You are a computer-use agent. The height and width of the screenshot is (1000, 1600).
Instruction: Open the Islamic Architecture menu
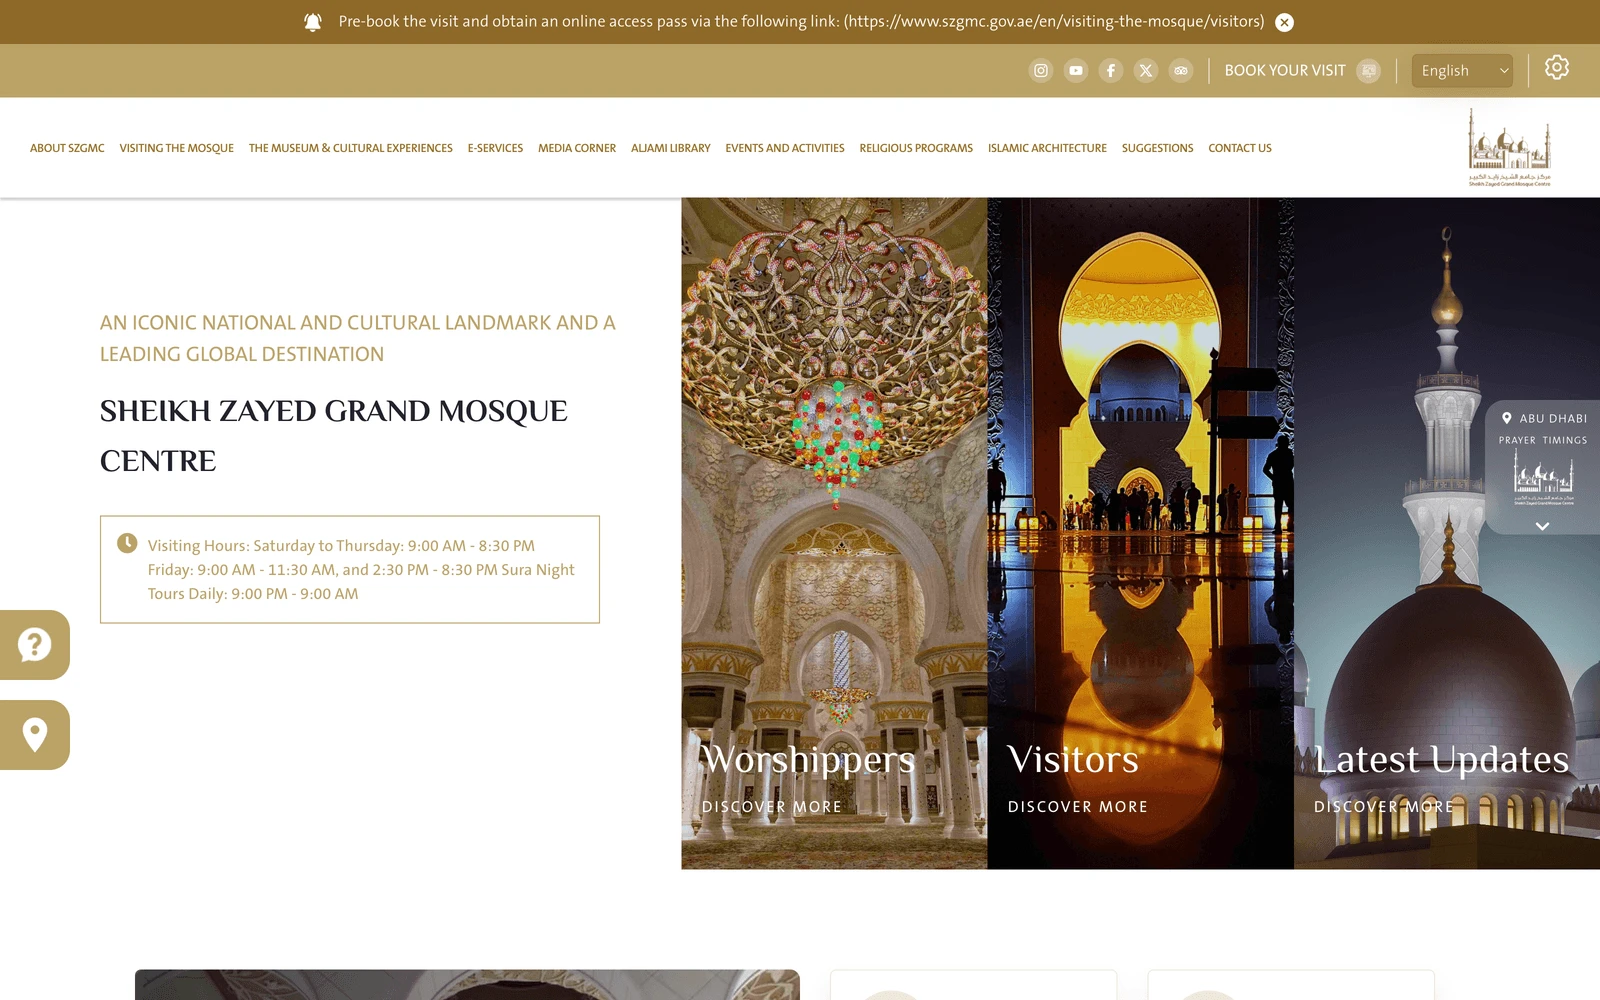[1047, 148]
